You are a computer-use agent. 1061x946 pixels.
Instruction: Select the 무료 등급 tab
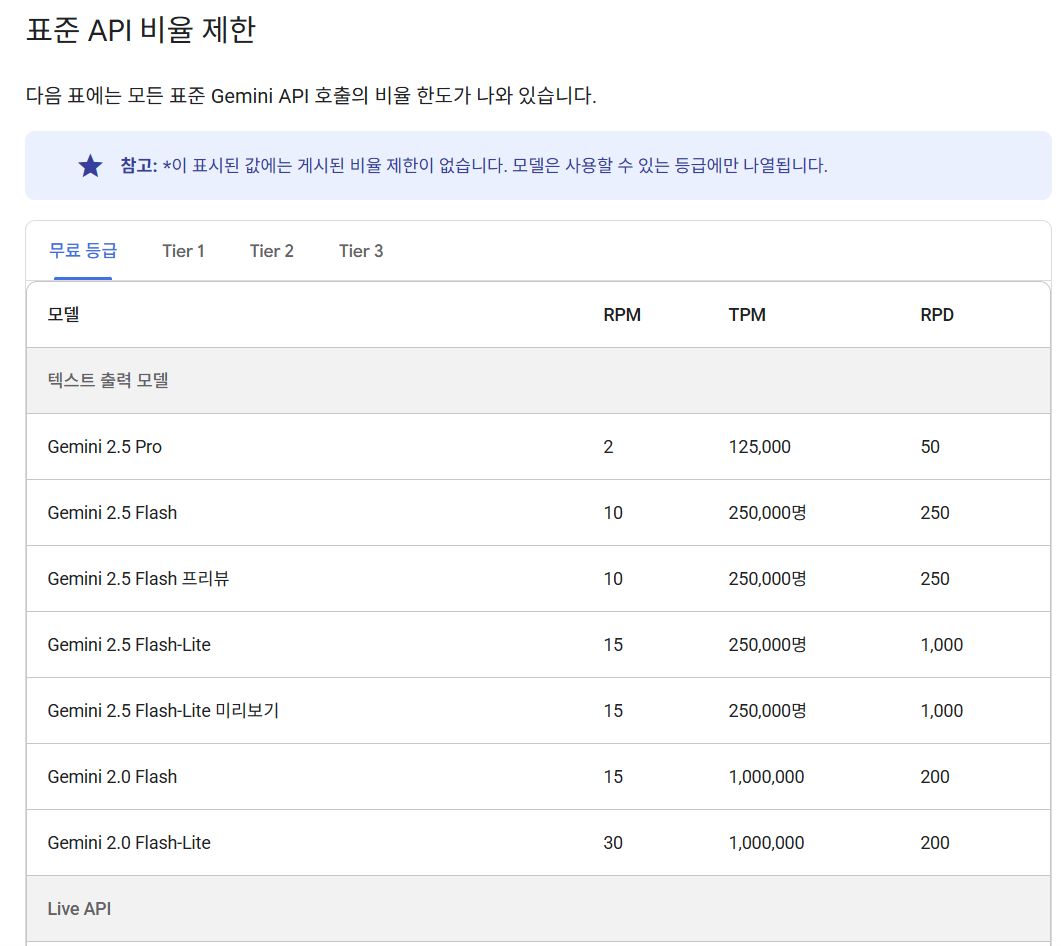point(83,251)
